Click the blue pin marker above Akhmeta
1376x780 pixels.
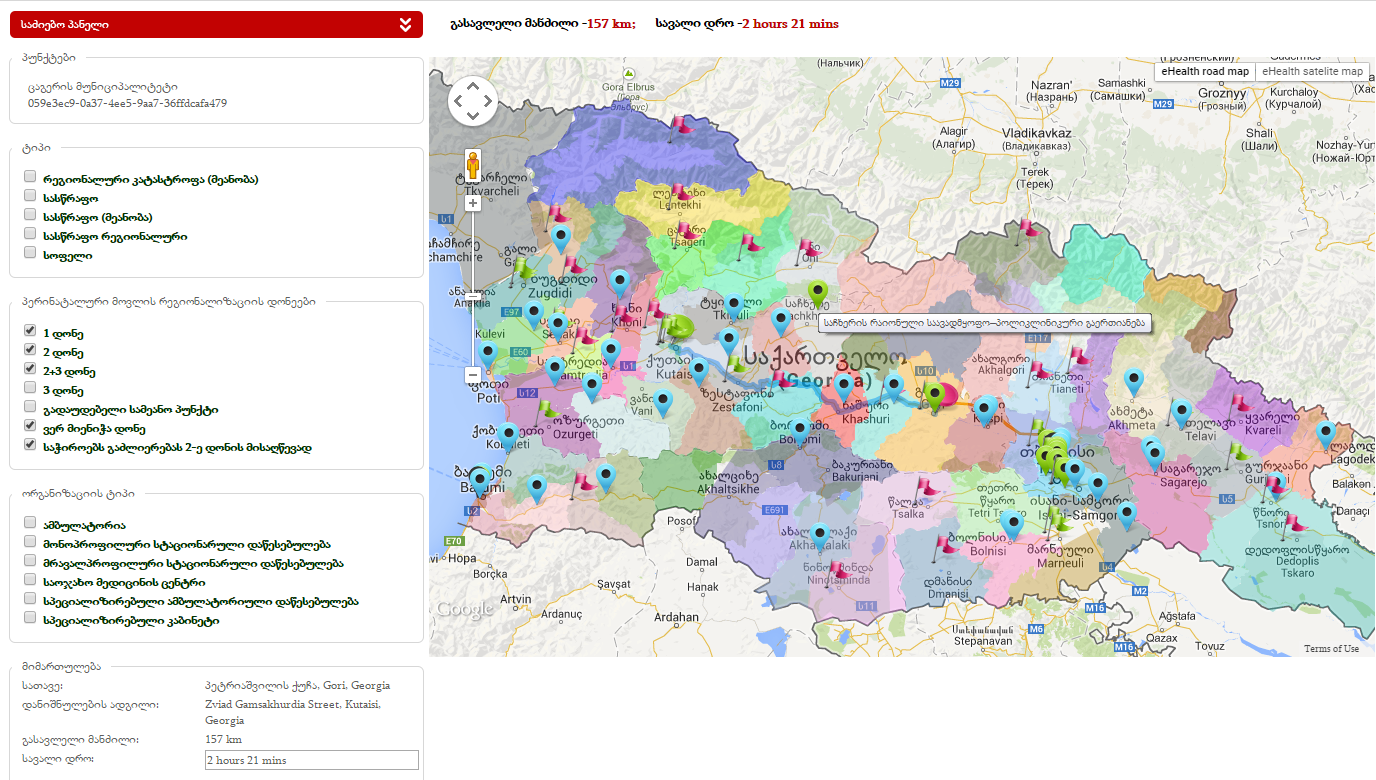click(1133, 380)
